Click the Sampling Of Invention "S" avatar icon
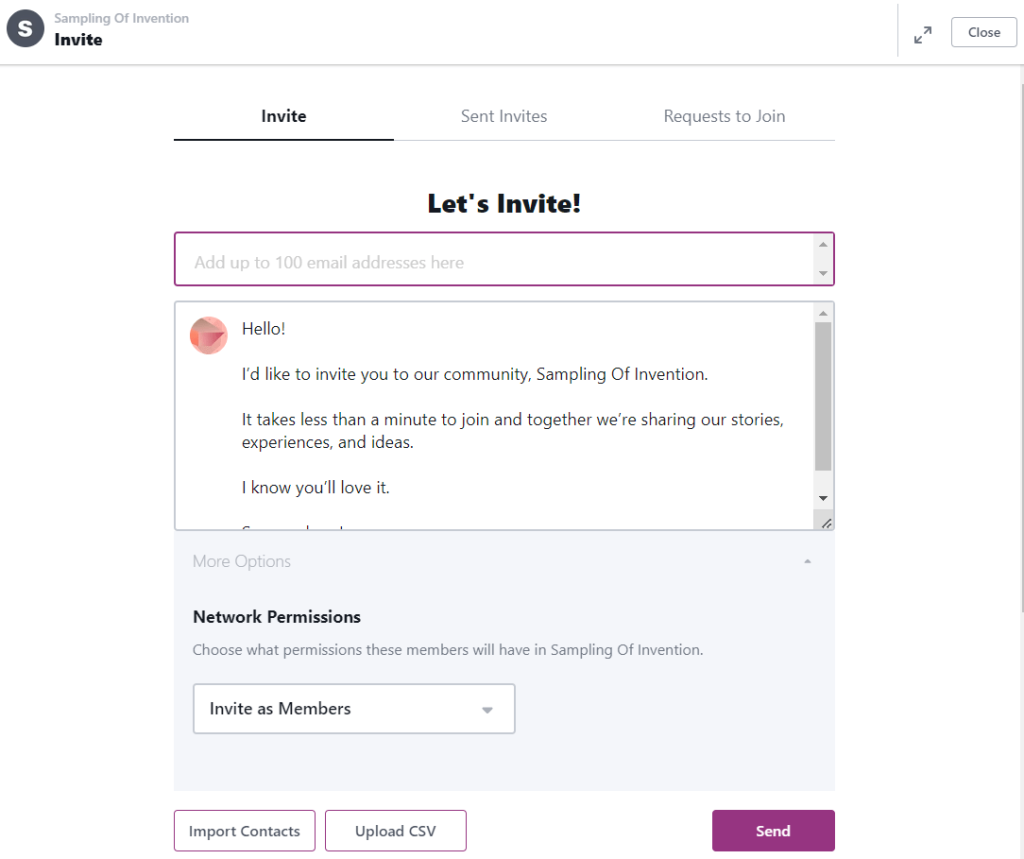 coord(25,29)
